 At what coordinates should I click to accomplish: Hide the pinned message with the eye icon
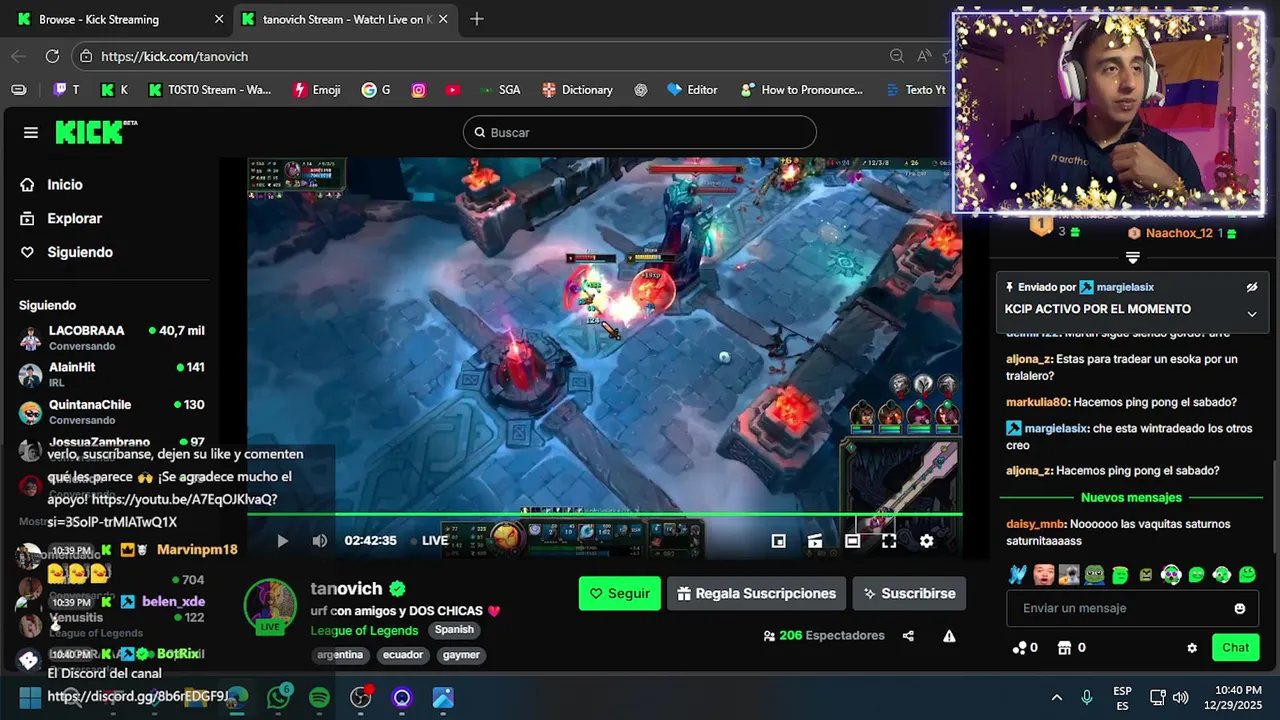(1251, 287)
